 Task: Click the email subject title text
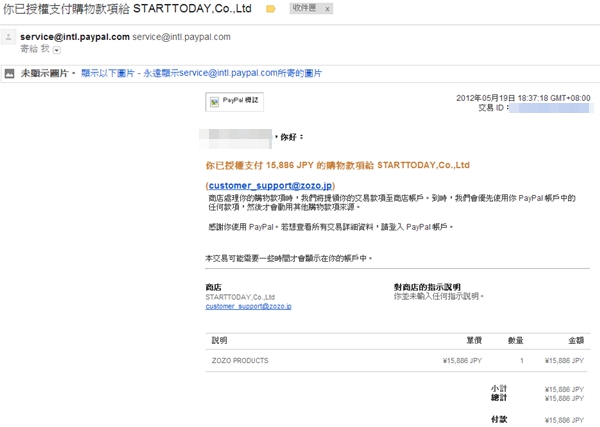click(127, 9)
